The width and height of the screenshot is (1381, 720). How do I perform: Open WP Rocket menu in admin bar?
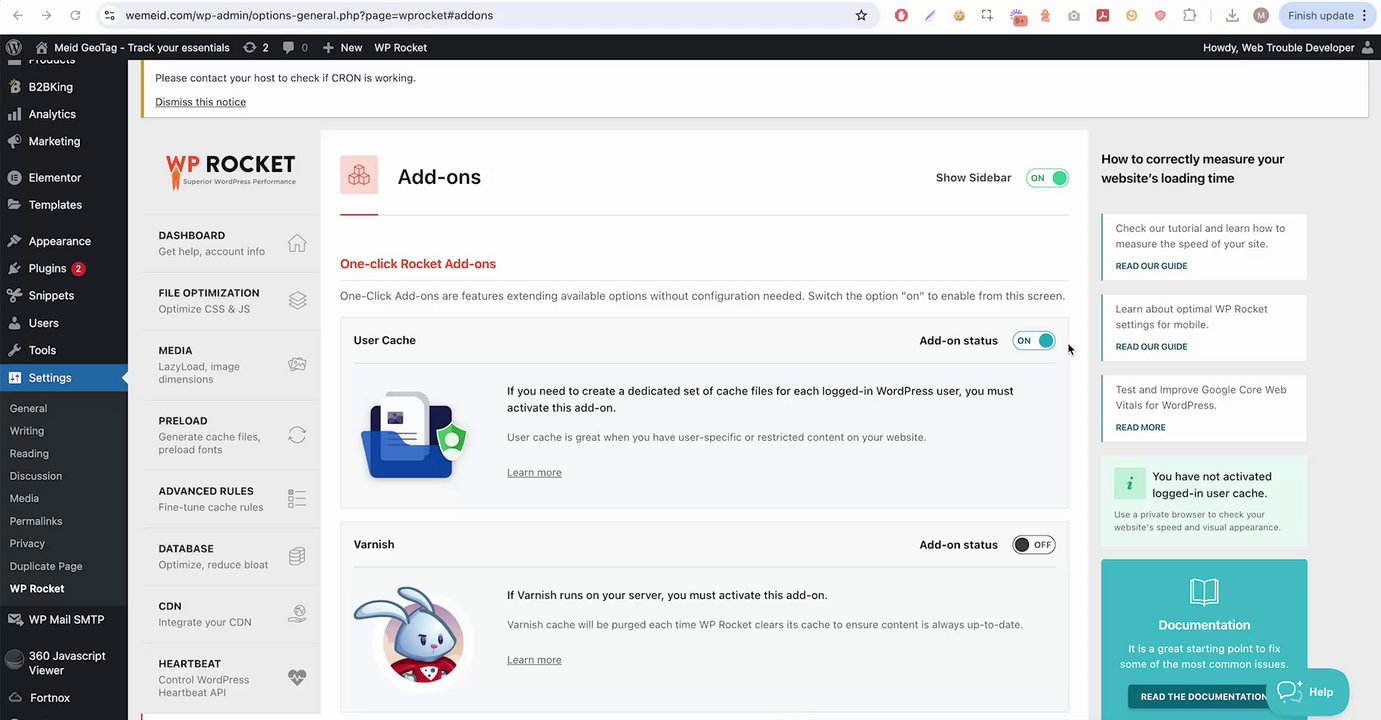(400, 47)
